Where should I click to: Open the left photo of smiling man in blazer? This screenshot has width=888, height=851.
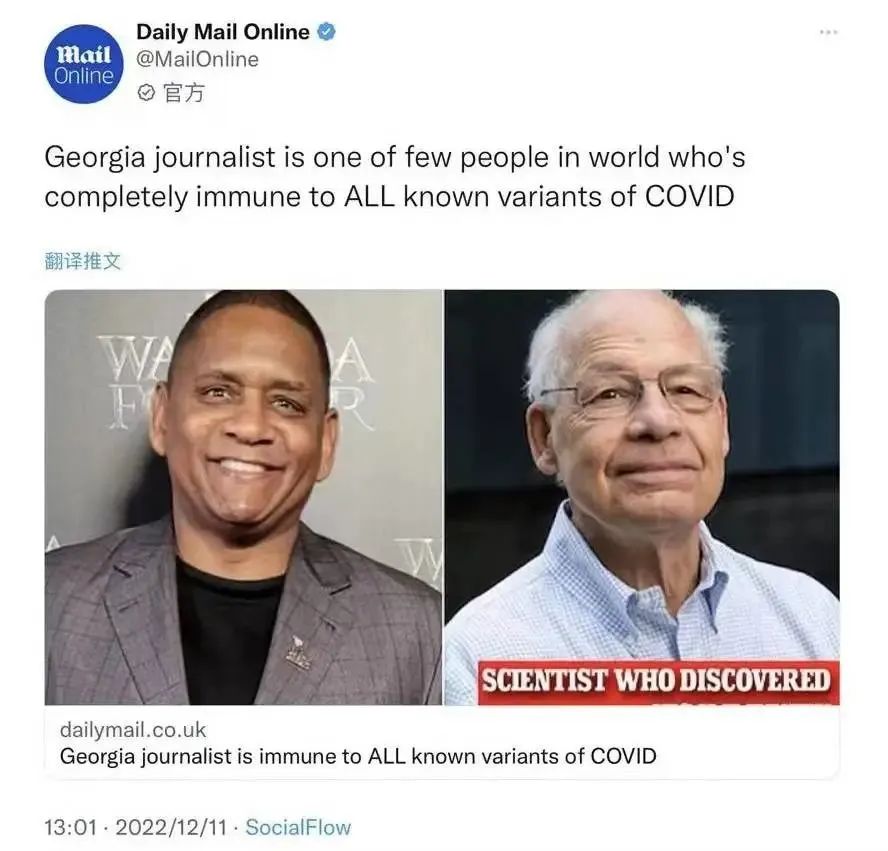tap(244, 497)
